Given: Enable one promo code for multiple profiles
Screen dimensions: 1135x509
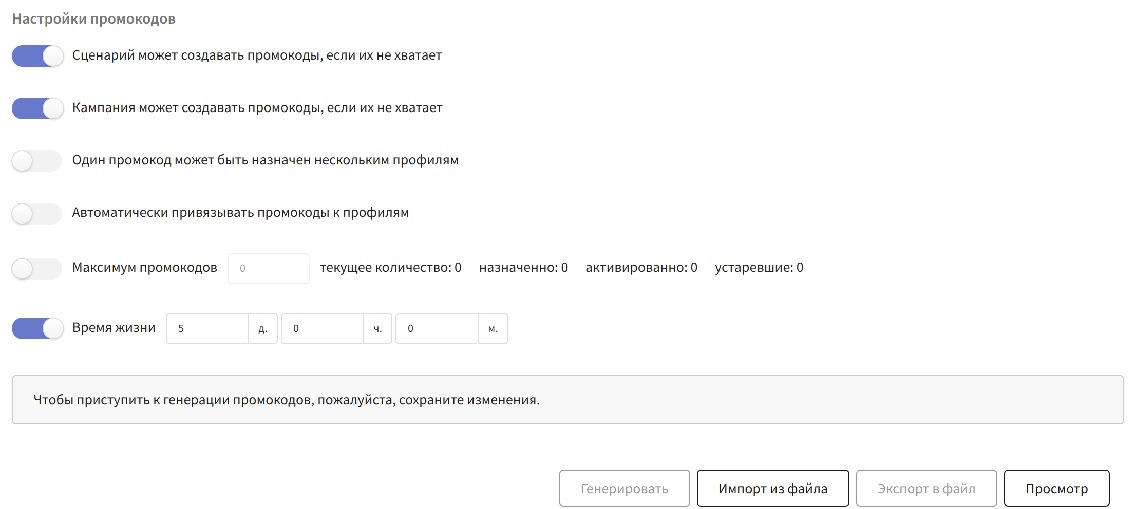Looking at the screenshot, I should pos(37,160).
